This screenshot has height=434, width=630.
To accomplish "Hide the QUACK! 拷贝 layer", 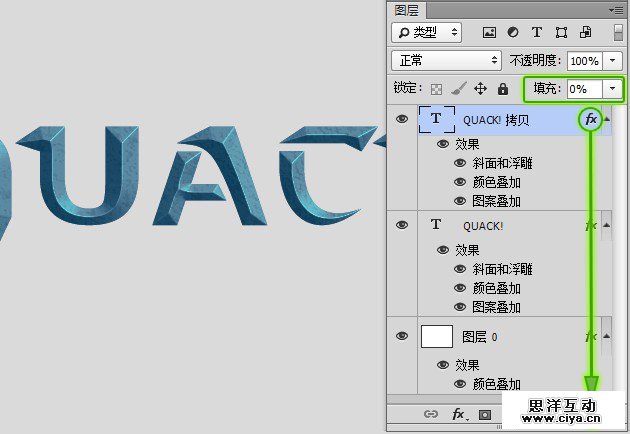I will [x=402, y=119].
